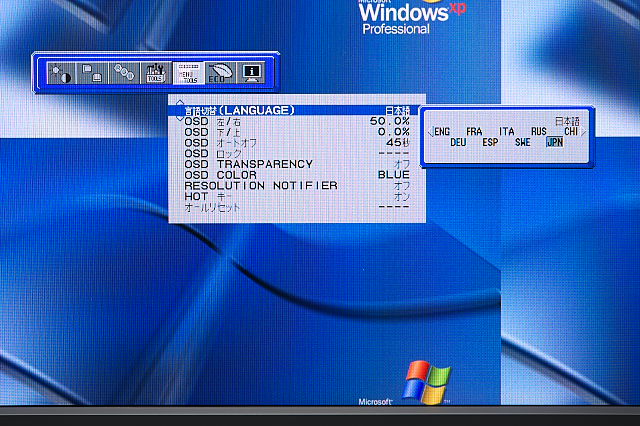This screenshot has width=640, height=426.
Task: Select the image position and size icon
Action: 90,73
